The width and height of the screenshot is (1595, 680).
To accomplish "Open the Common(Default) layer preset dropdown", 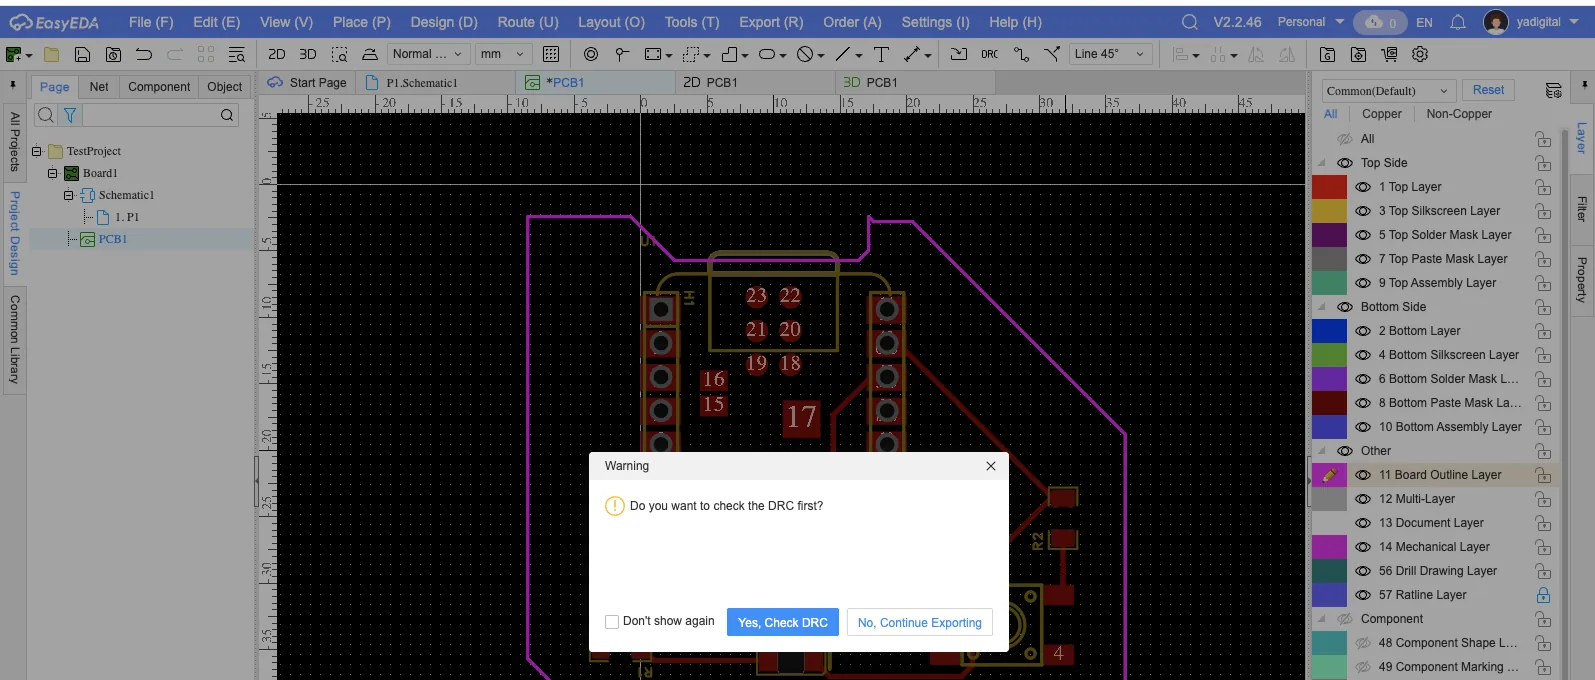I will (1387, 90).
